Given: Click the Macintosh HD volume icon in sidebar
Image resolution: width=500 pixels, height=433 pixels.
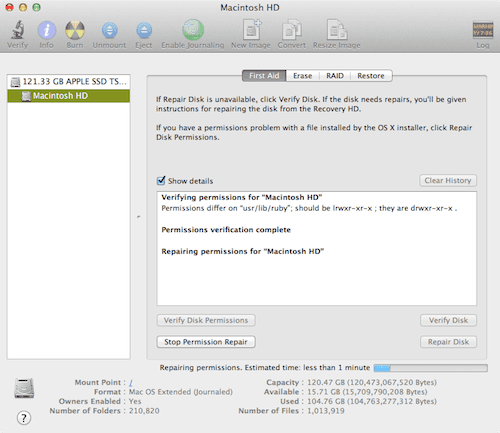Looking at the screenshot, I should coord(26,96).
